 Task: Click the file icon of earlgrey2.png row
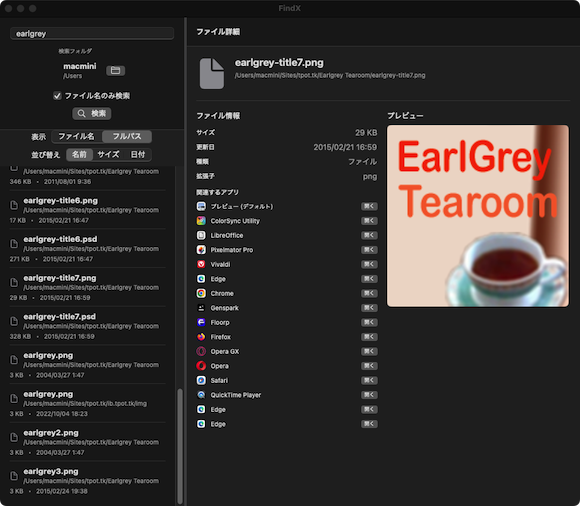(x=14, y=437)
